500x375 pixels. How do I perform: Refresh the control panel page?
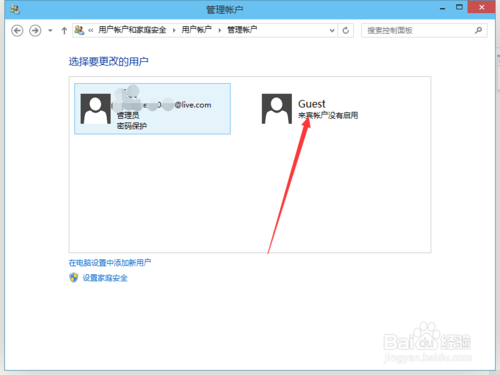click(x=346, y=30)
